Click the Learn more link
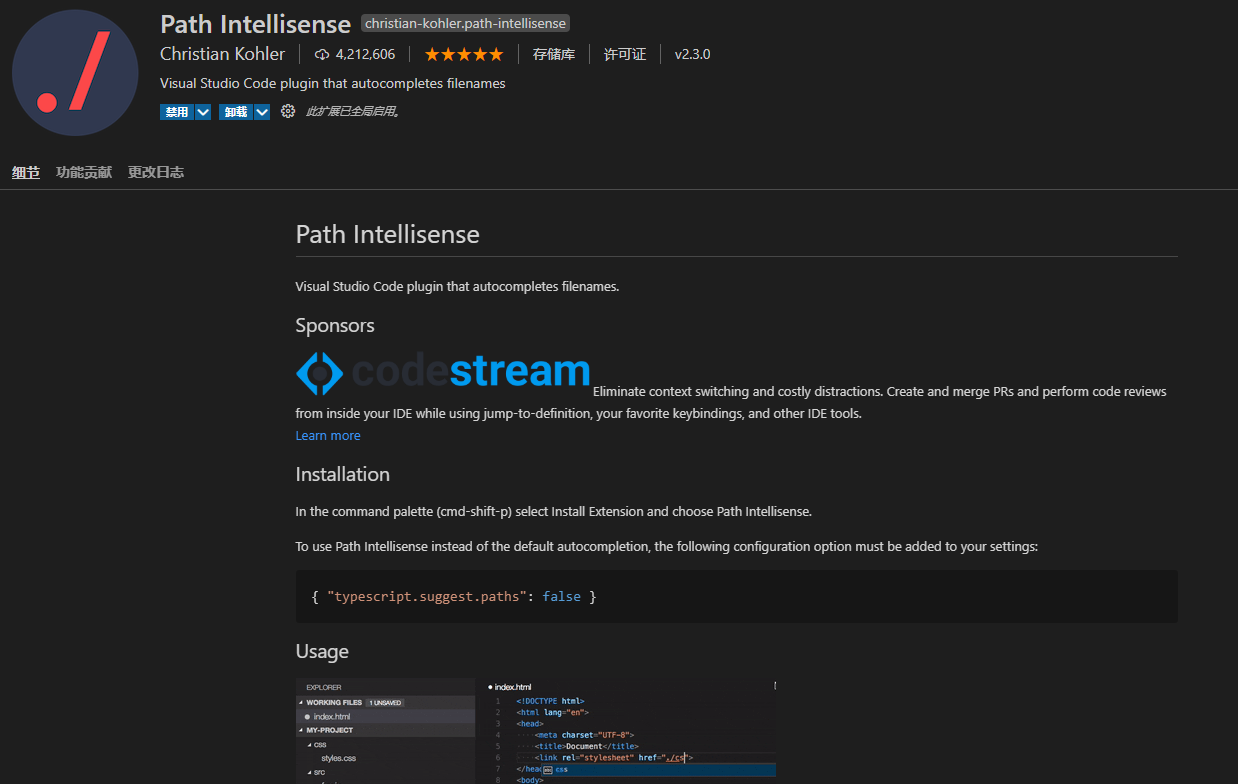Image resolution: width=1238 pixels, height=784 pixels. click(x=328, y=435)
